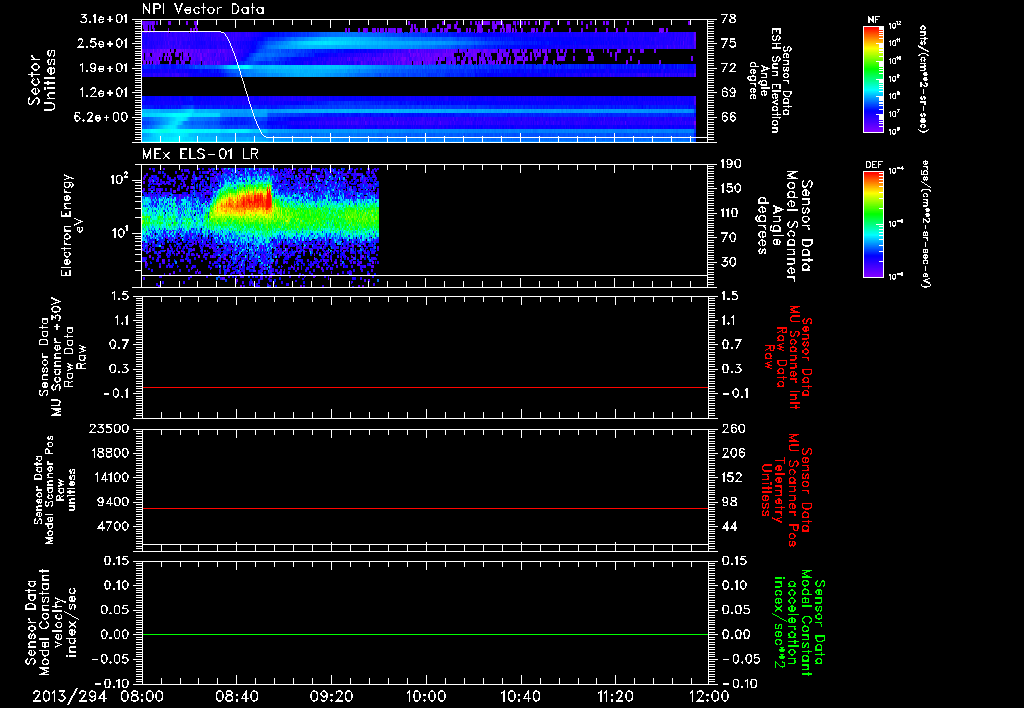Click the 'MU Scanner +30V Raw Data' axis label
Image resolution: width=1024 pixels, height=708 pixels.
coord(62,357)
